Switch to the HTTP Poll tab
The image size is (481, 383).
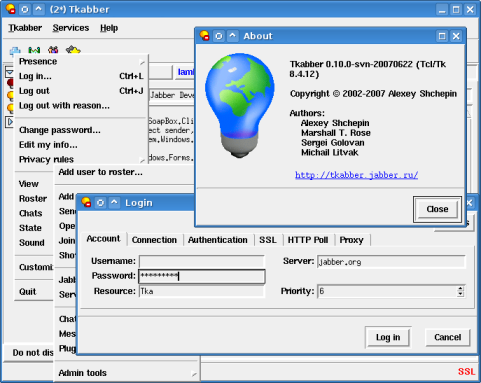click(x=308, y=240)
